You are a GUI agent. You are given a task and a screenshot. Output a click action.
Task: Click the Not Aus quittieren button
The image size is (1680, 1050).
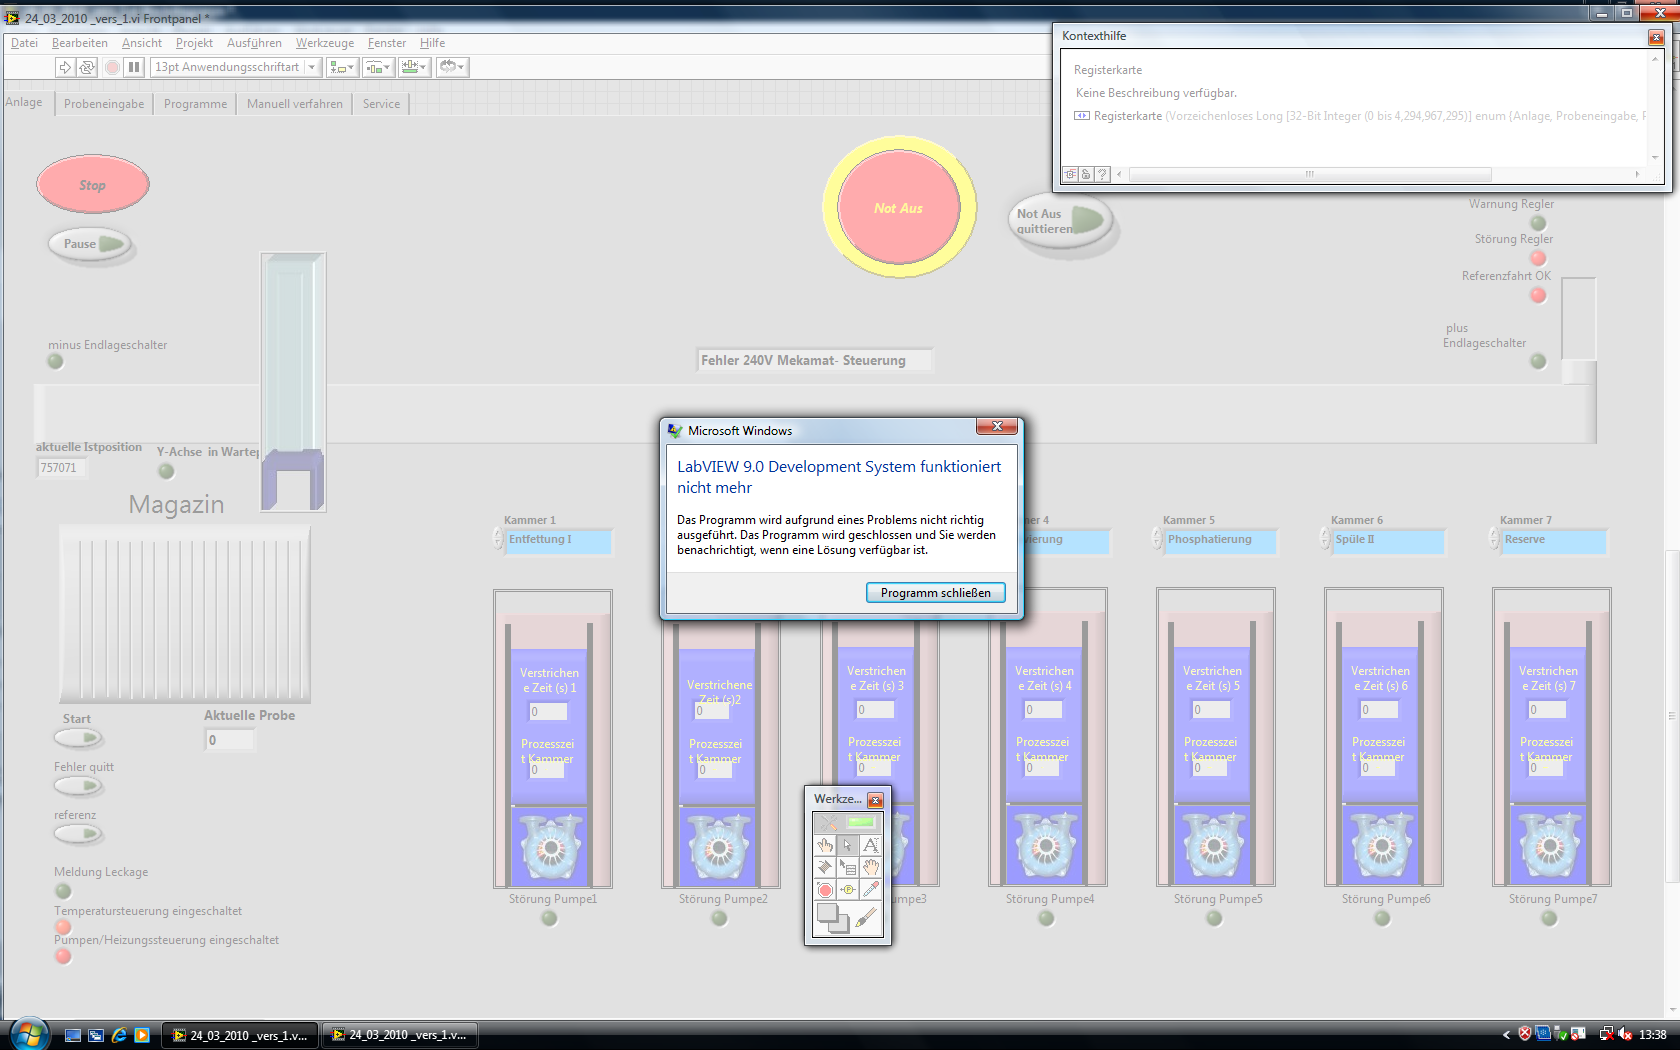(1060, 221)
